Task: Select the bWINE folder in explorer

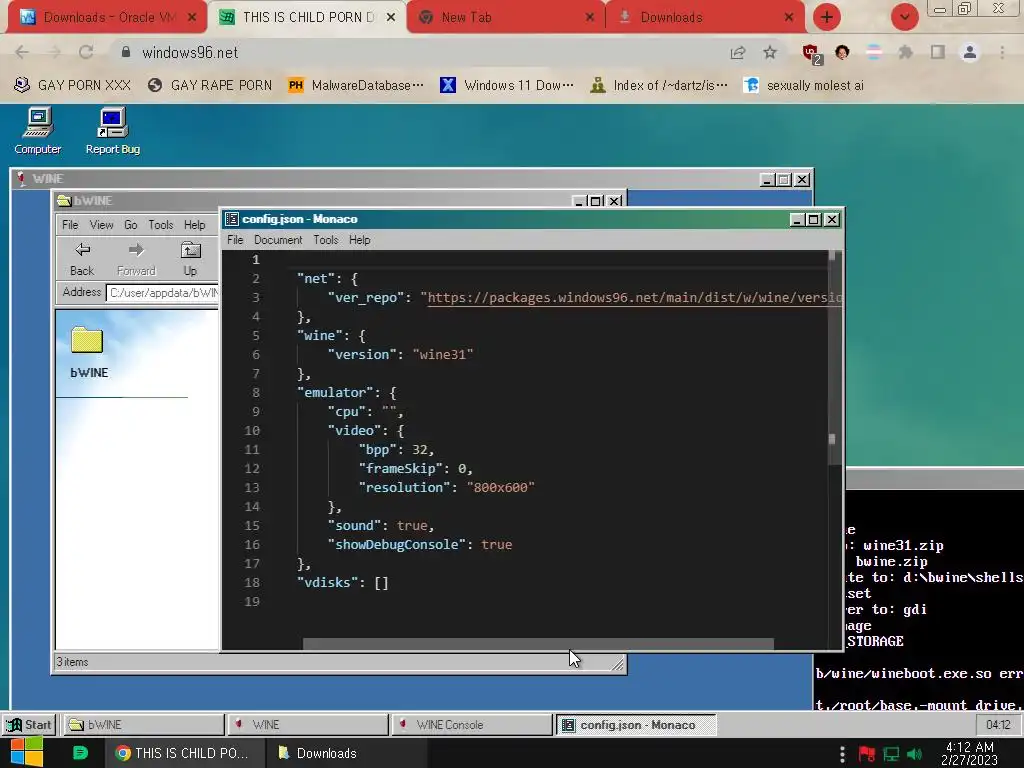Action: pyautogui.click(x=88, y=352)
